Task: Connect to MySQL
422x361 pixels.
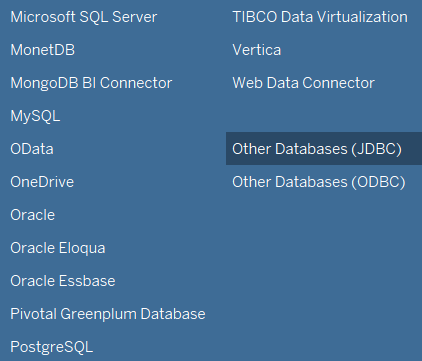Action: 35,116
